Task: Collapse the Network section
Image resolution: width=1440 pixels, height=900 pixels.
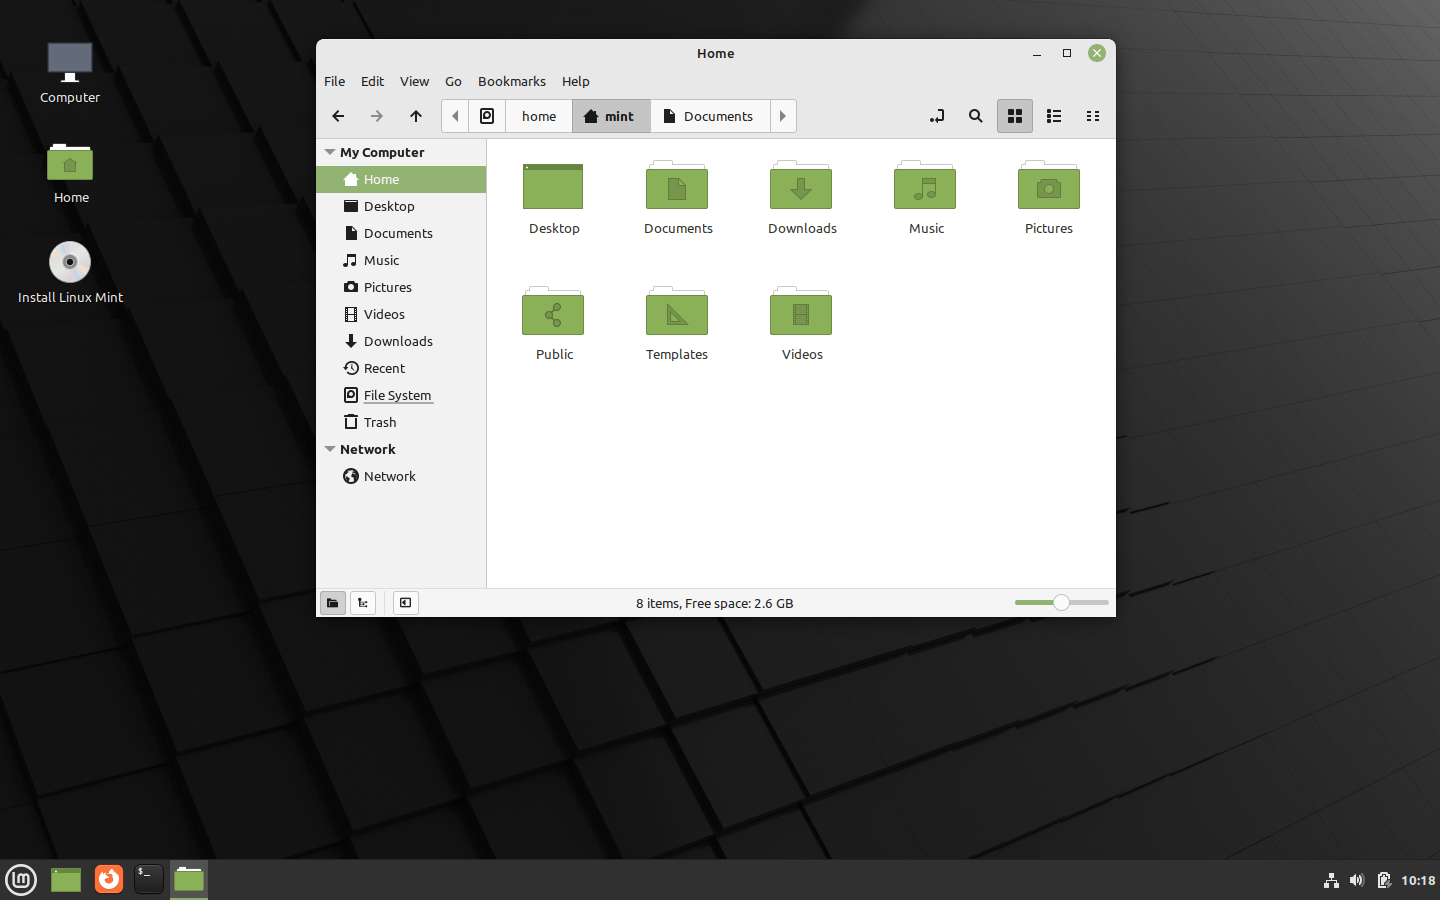Action: coord(330,449)
